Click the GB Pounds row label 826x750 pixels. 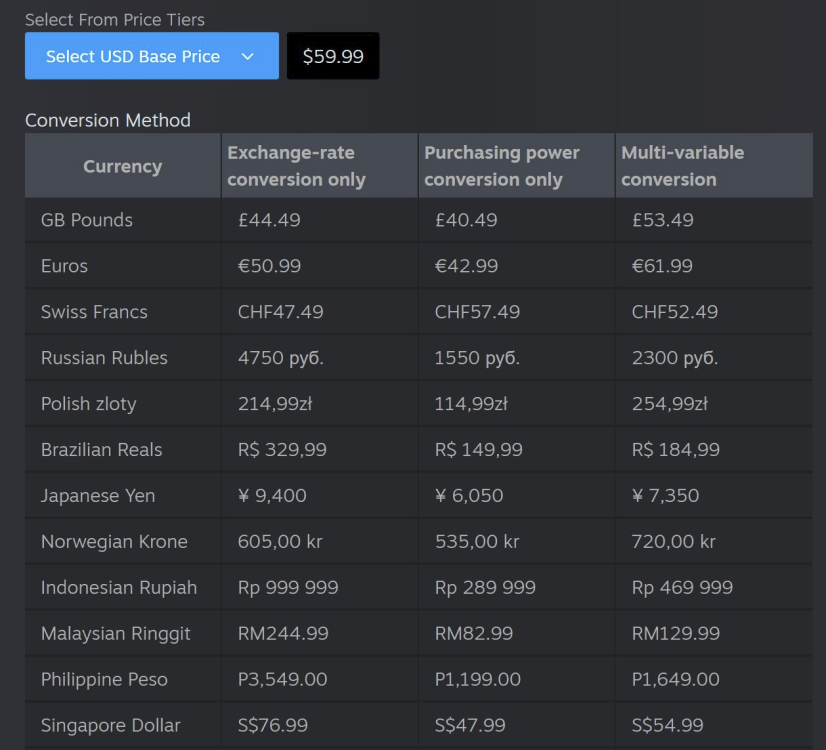pos(87,220)
